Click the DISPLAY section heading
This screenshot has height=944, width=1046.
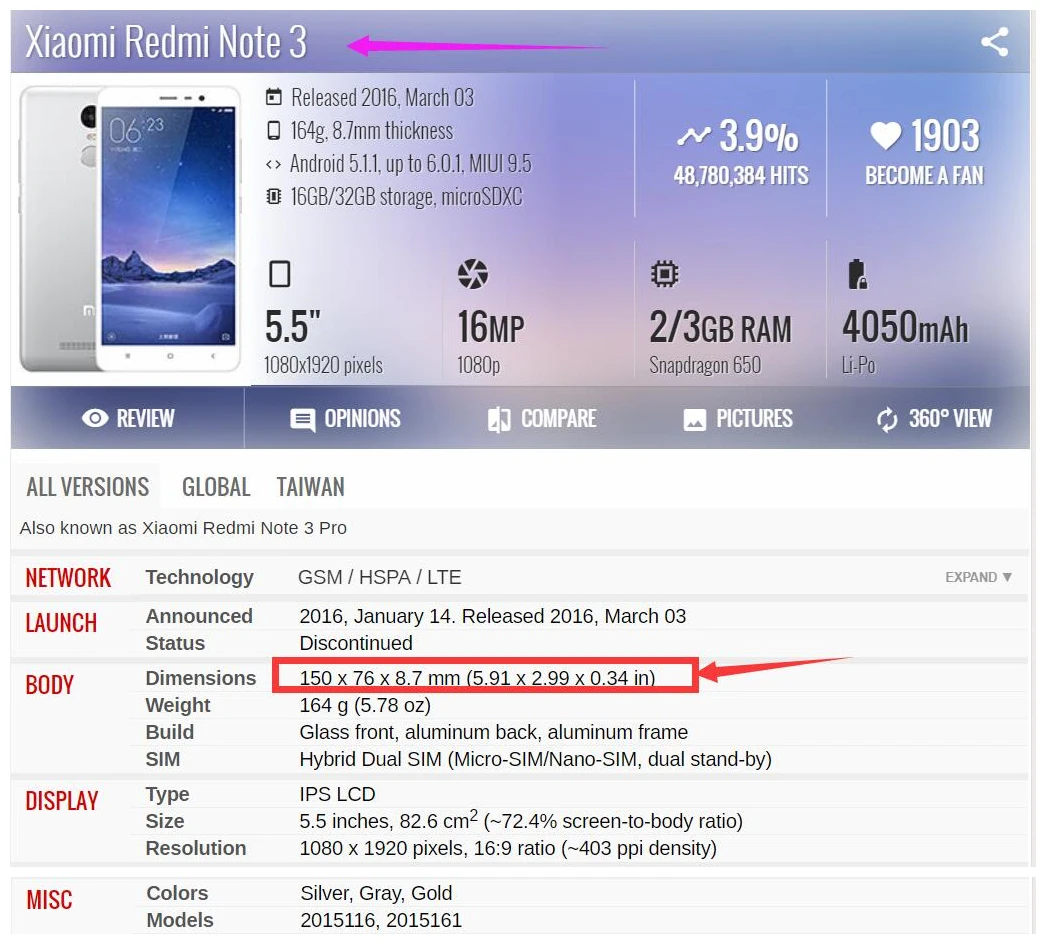point(61,801)
